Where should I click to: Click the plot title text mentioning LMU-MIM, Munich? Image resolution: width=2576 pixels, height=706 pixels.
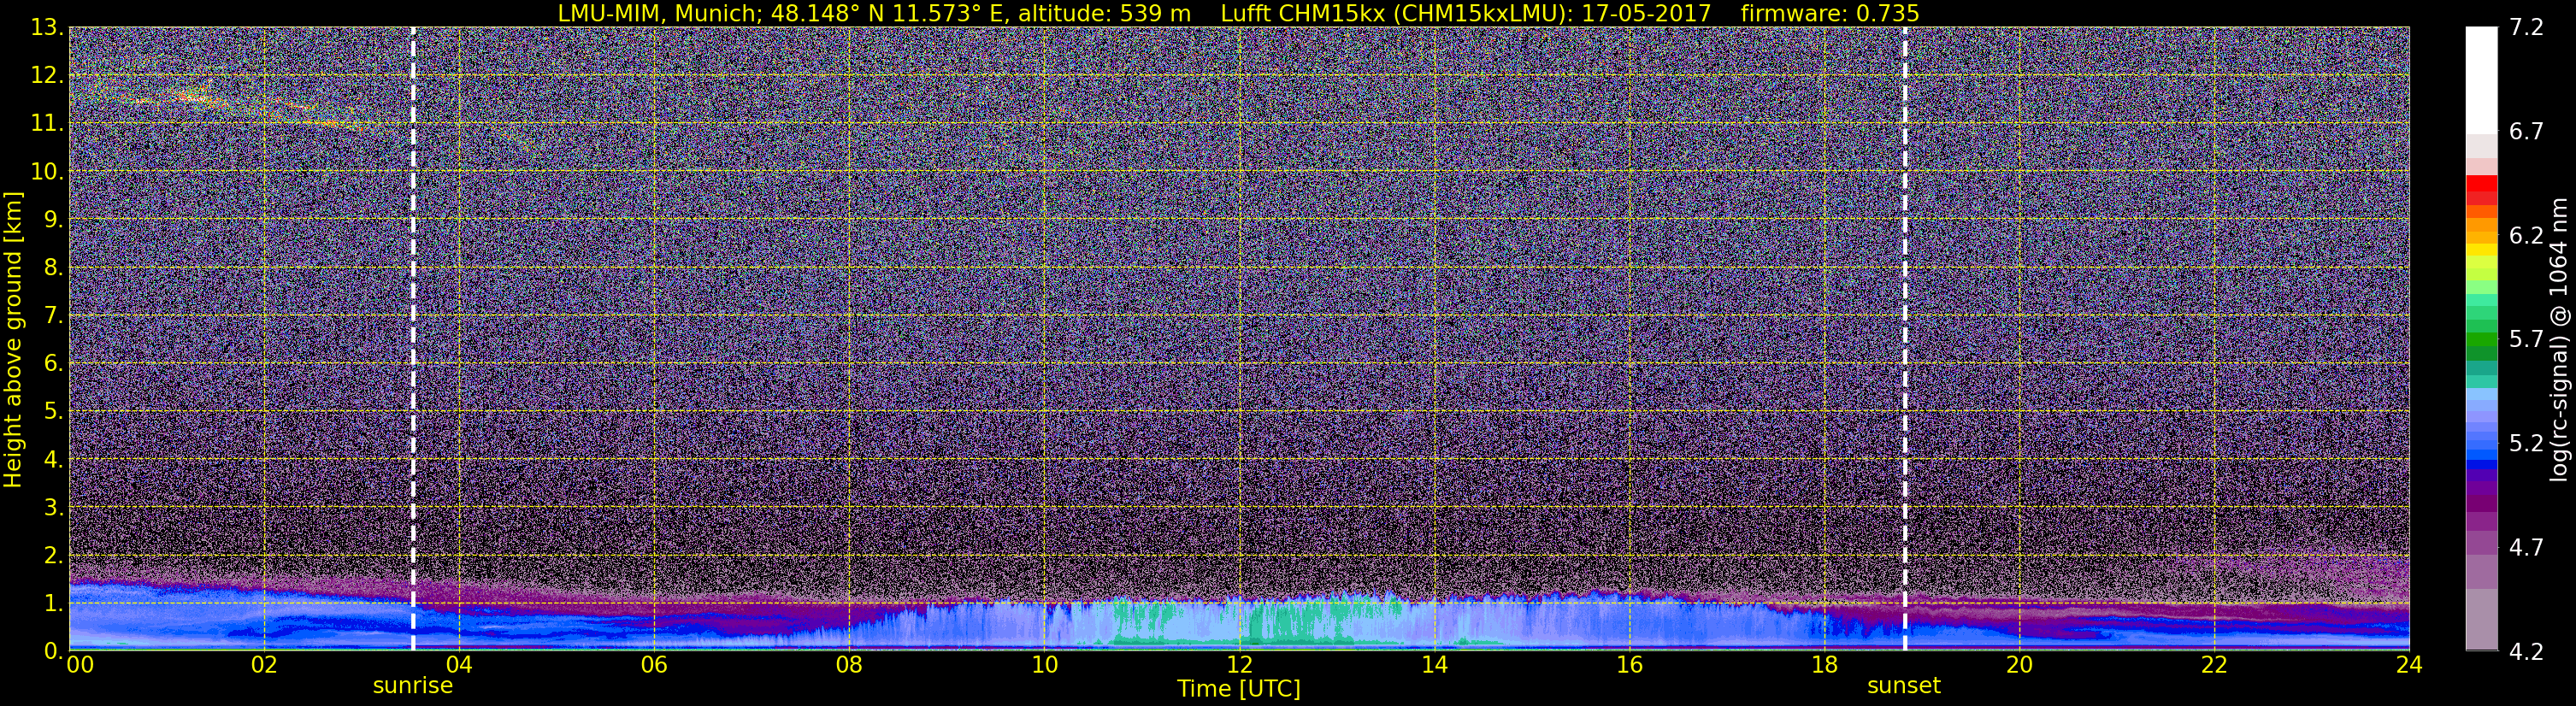tap(1238, 13)
